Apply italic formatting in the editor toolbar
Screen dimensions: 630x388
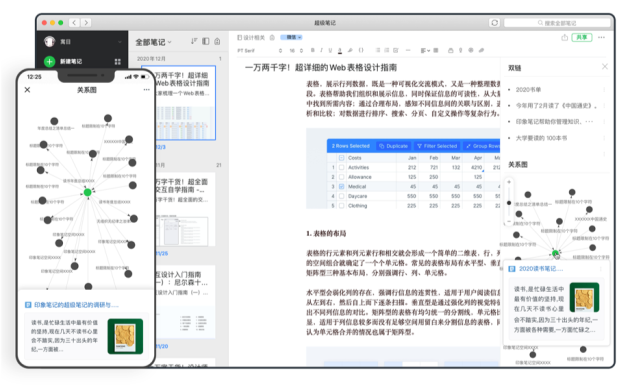click(321, 50)
